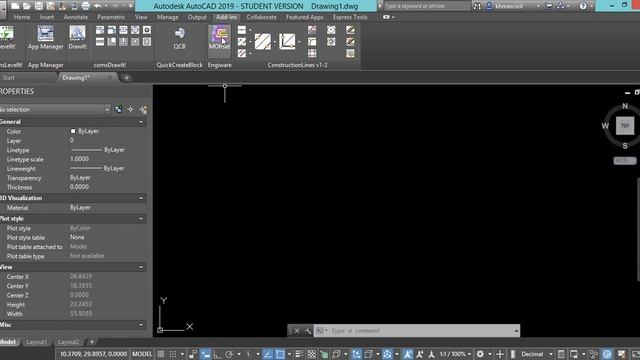Image resolution: width=640 pixels, height=360 pixels.
Task: Open the Decimal drawing units dropdown
Action: point(536,354)
